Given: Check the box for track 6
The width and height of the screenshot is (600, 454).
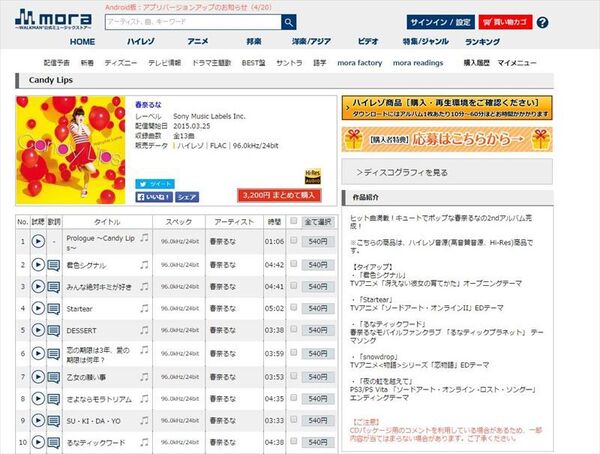Looking at the screenshot, I should click(293, 352).
